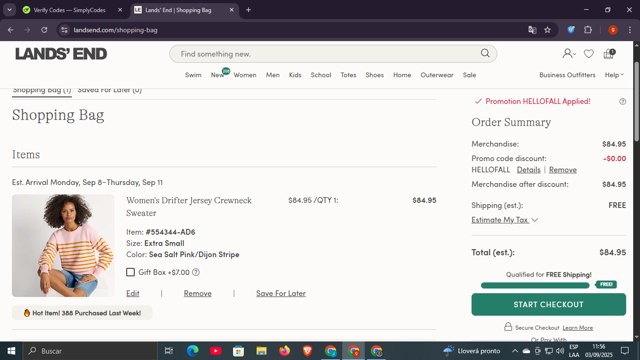Click the search magnifier icon
The image size is (640, 360).
pyautogui.click(x=485, y=53)
